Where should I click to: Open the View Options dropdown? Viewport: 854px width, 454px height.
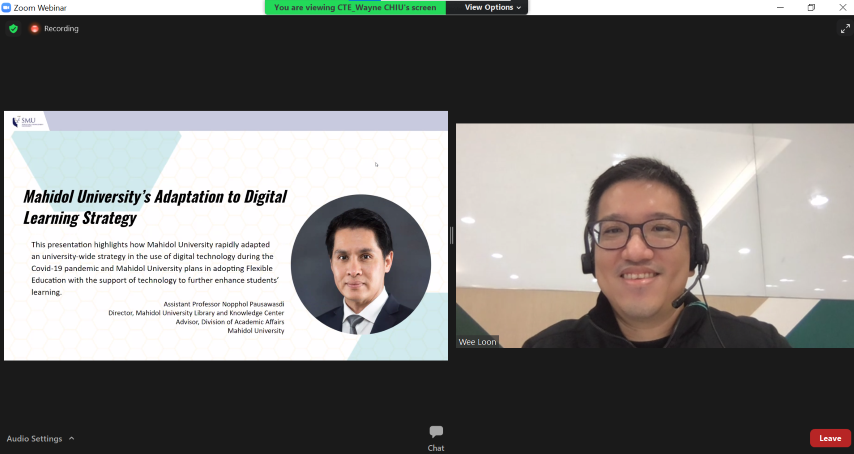(492, 7)
